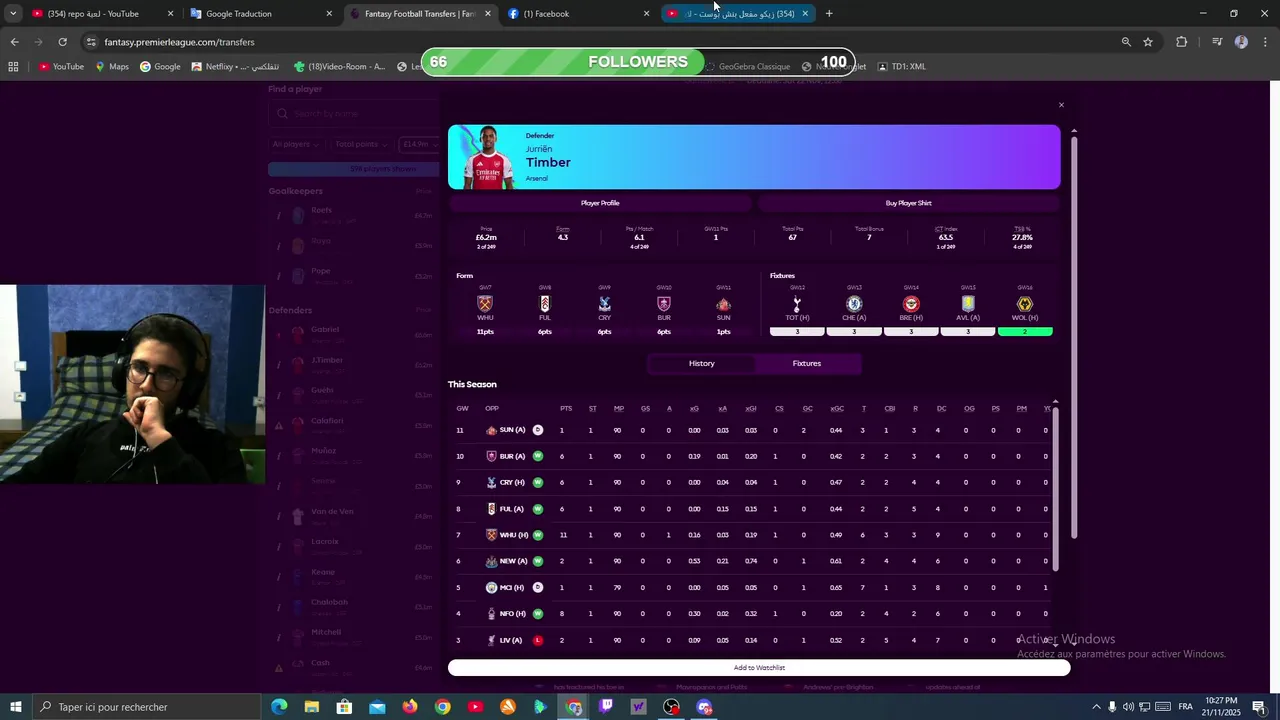Close the Timber player info popup
Screen dimensions: 1280x720
coord(1061,105)
